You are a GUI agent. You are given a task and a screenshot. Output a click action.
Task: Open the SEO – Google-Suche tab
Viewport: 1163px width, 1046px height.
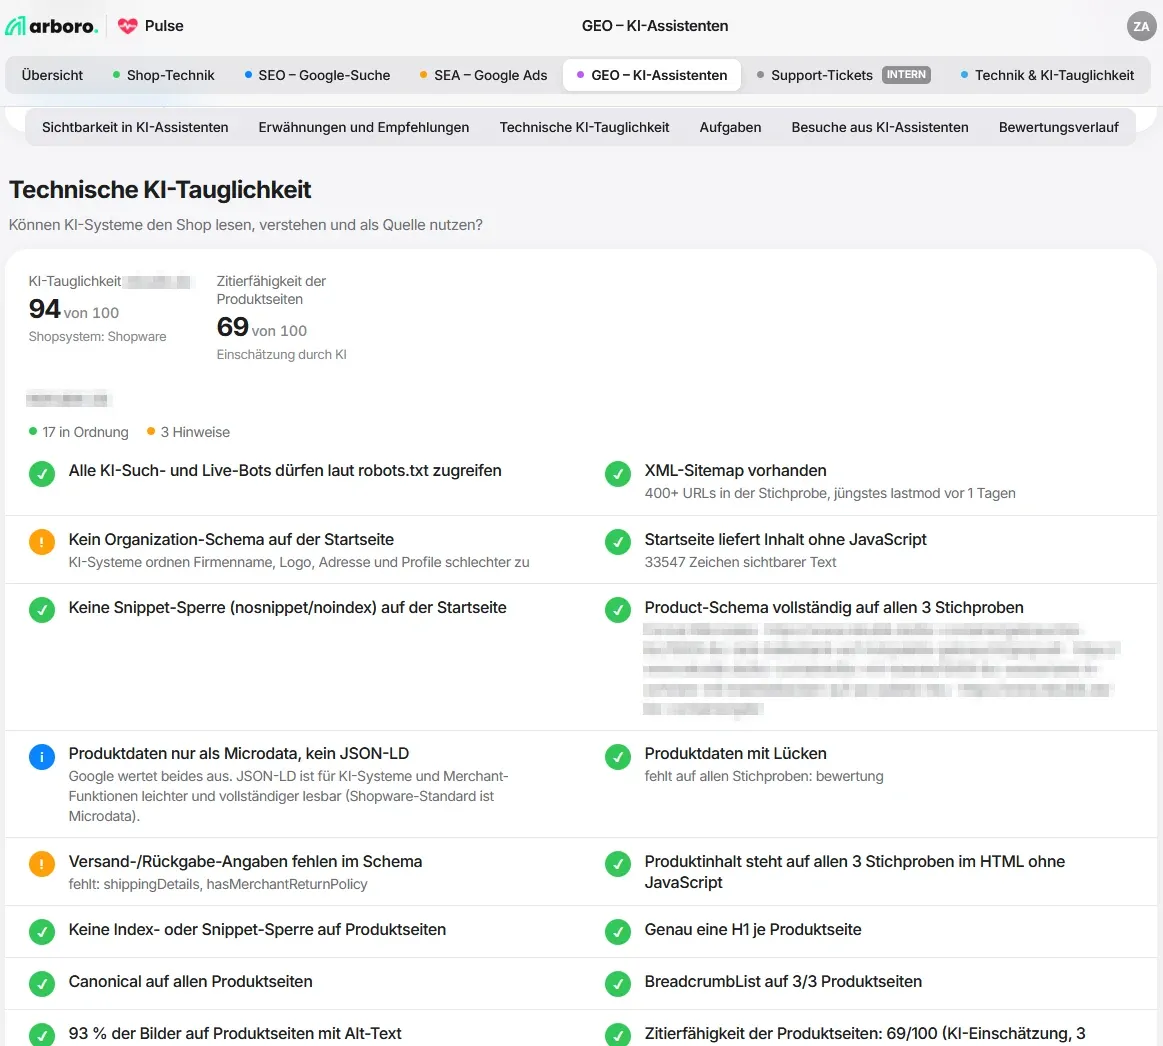pyautogui.click(x=317, y=75)
